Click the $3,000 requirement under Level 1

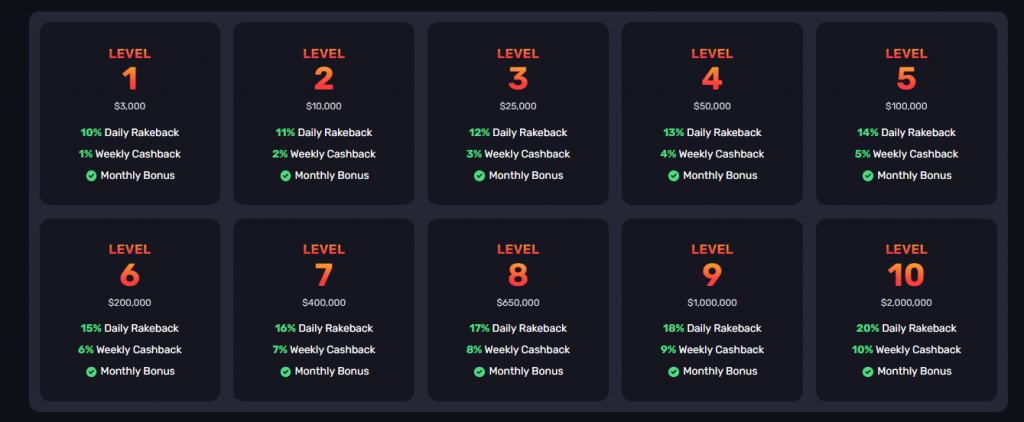click(x=130, y=106)
